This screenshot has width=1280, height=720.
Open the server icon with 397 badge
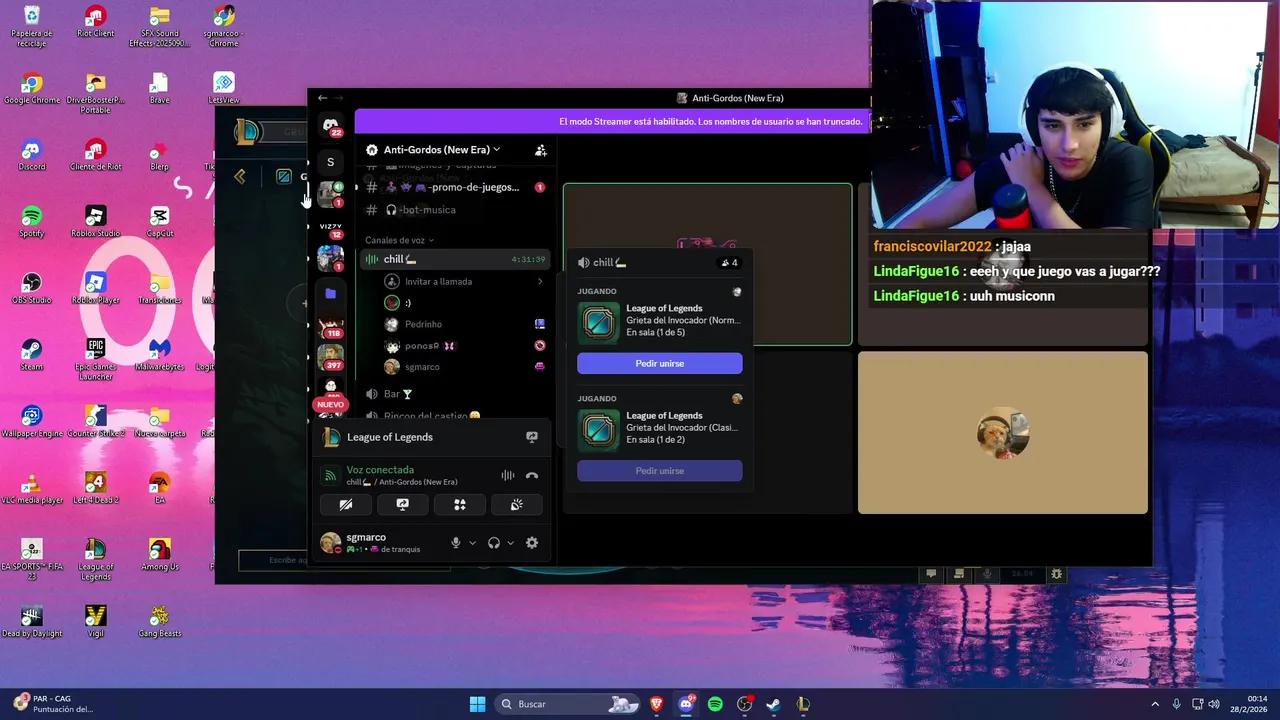(x=330, y=357)
